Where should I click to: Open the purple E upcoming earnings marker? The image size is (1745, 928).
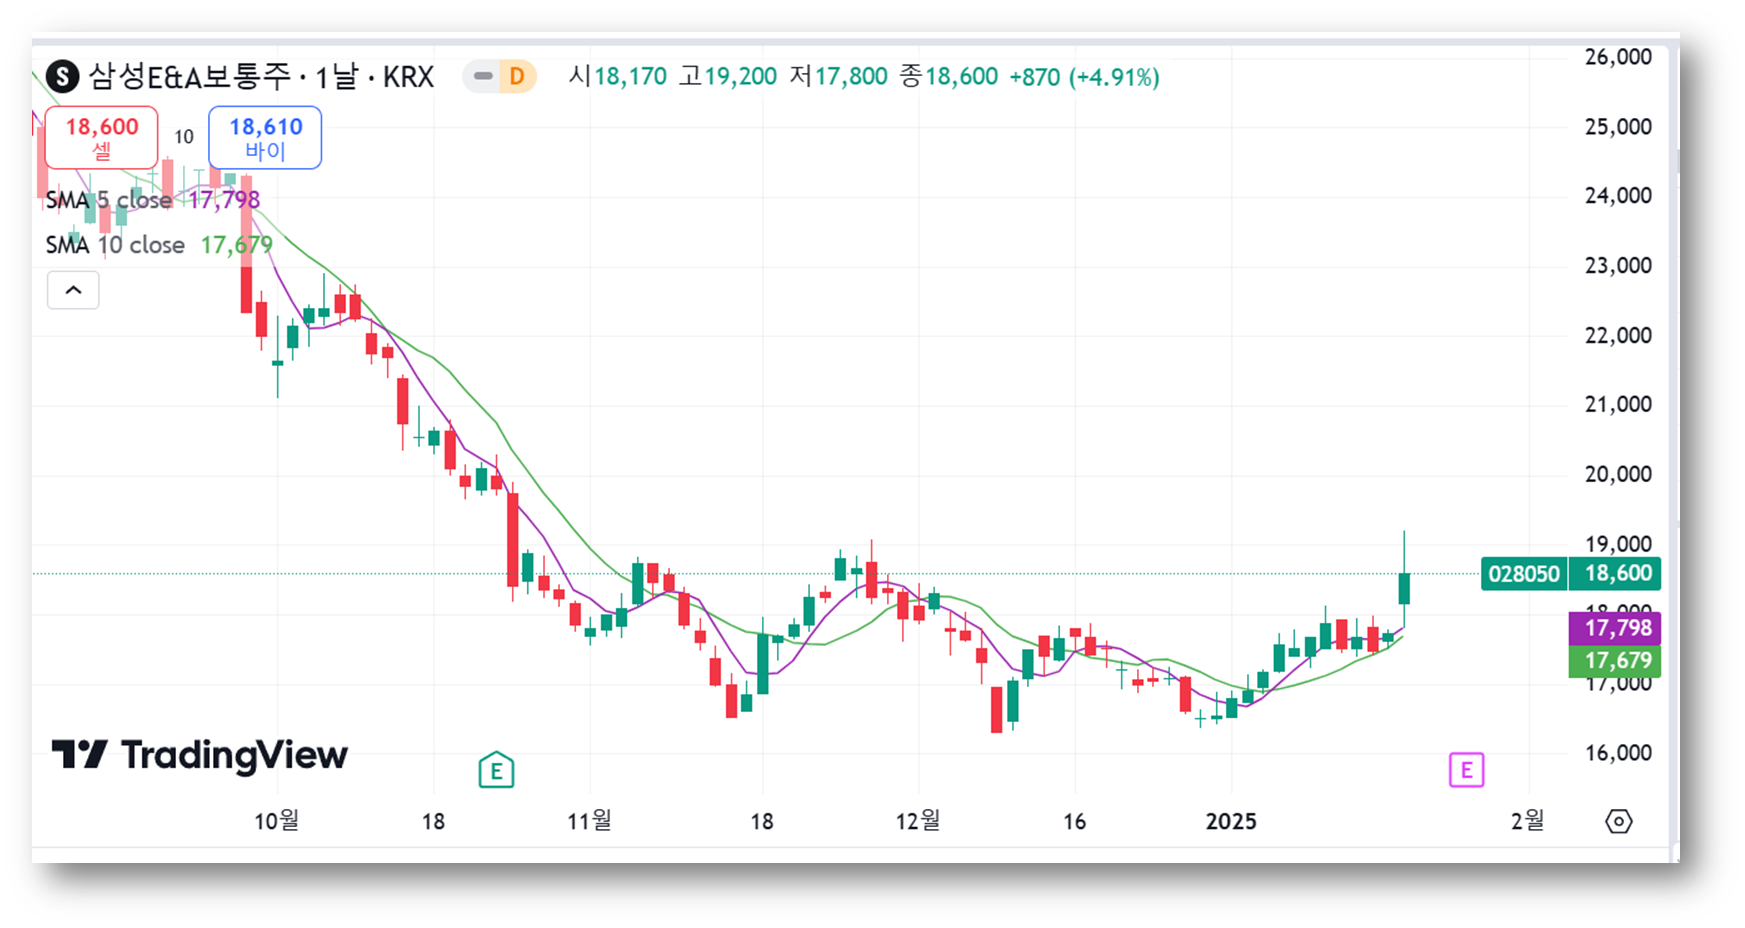click(1466, 770)
